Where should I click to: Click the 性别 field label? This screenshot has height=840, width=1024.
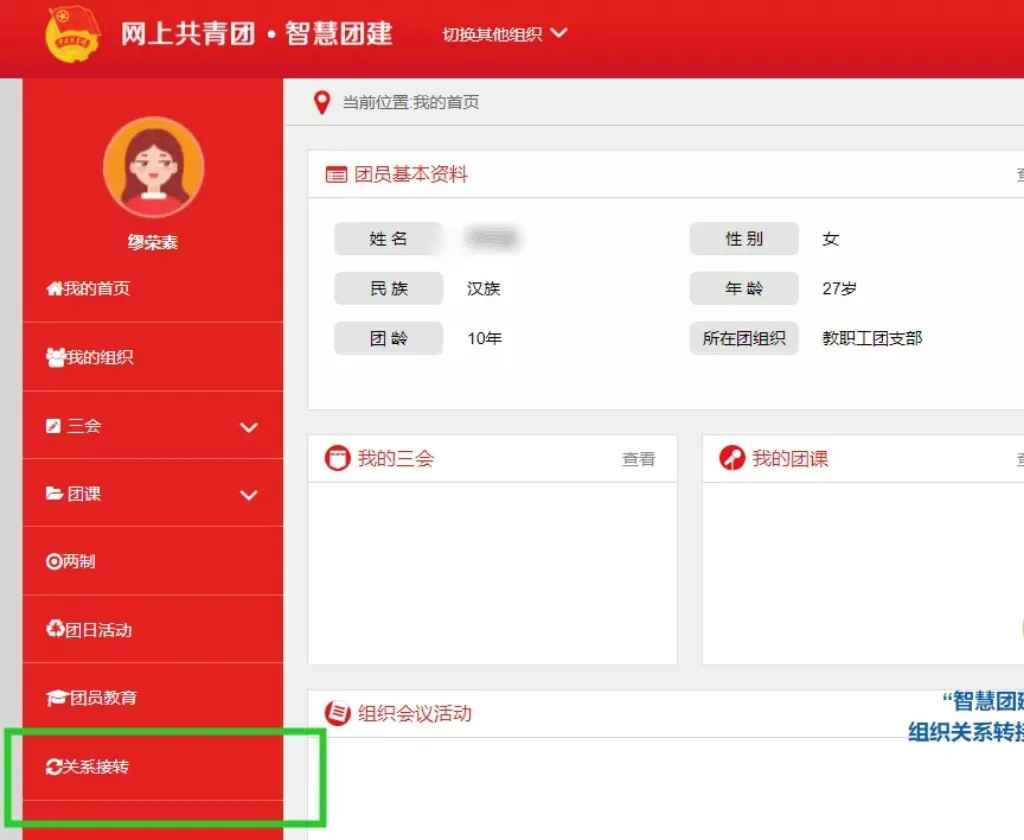[744, 238]
